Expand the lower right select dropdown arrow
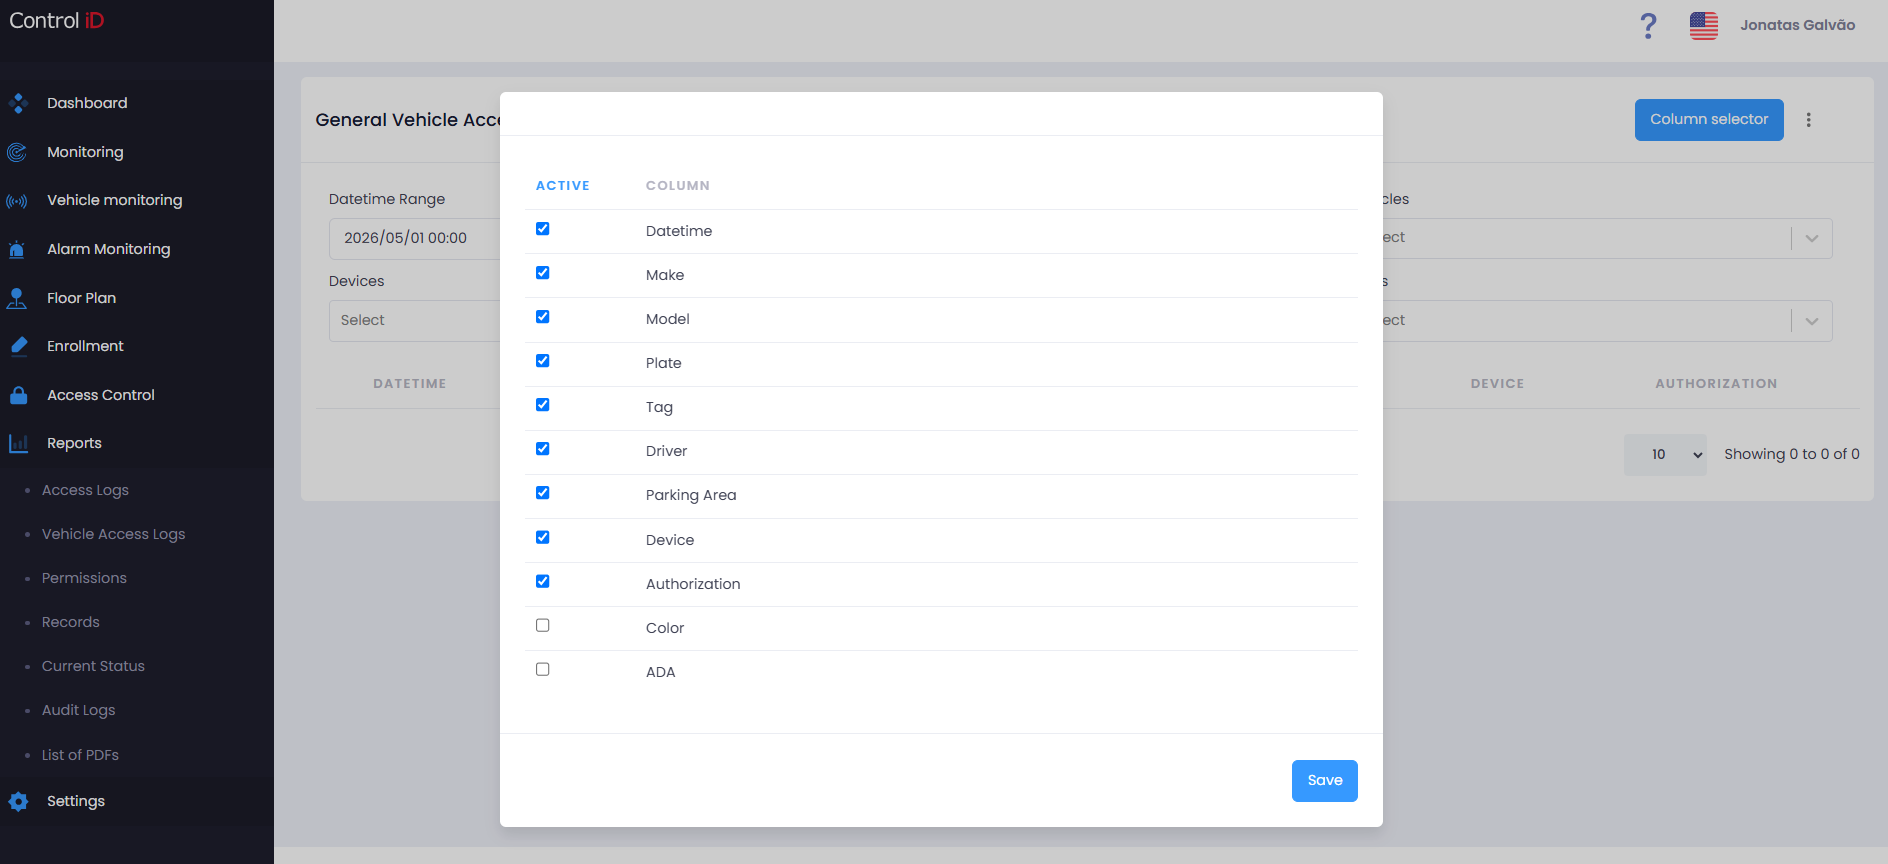 pyautogui.click(x=1812, y=321)
